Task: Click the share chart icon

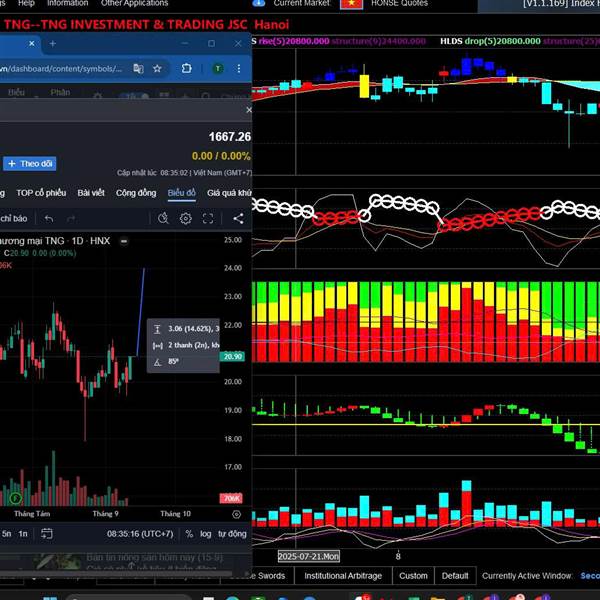Action: (x=238, y=218)
